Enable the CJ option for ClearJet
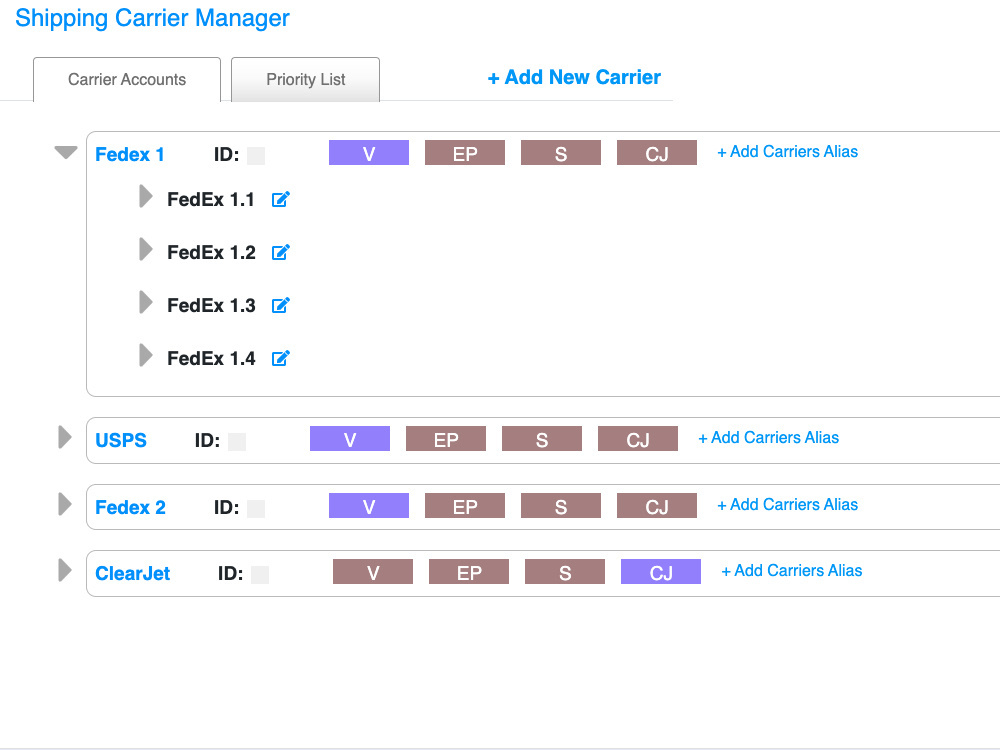 [x=661, y=571]
